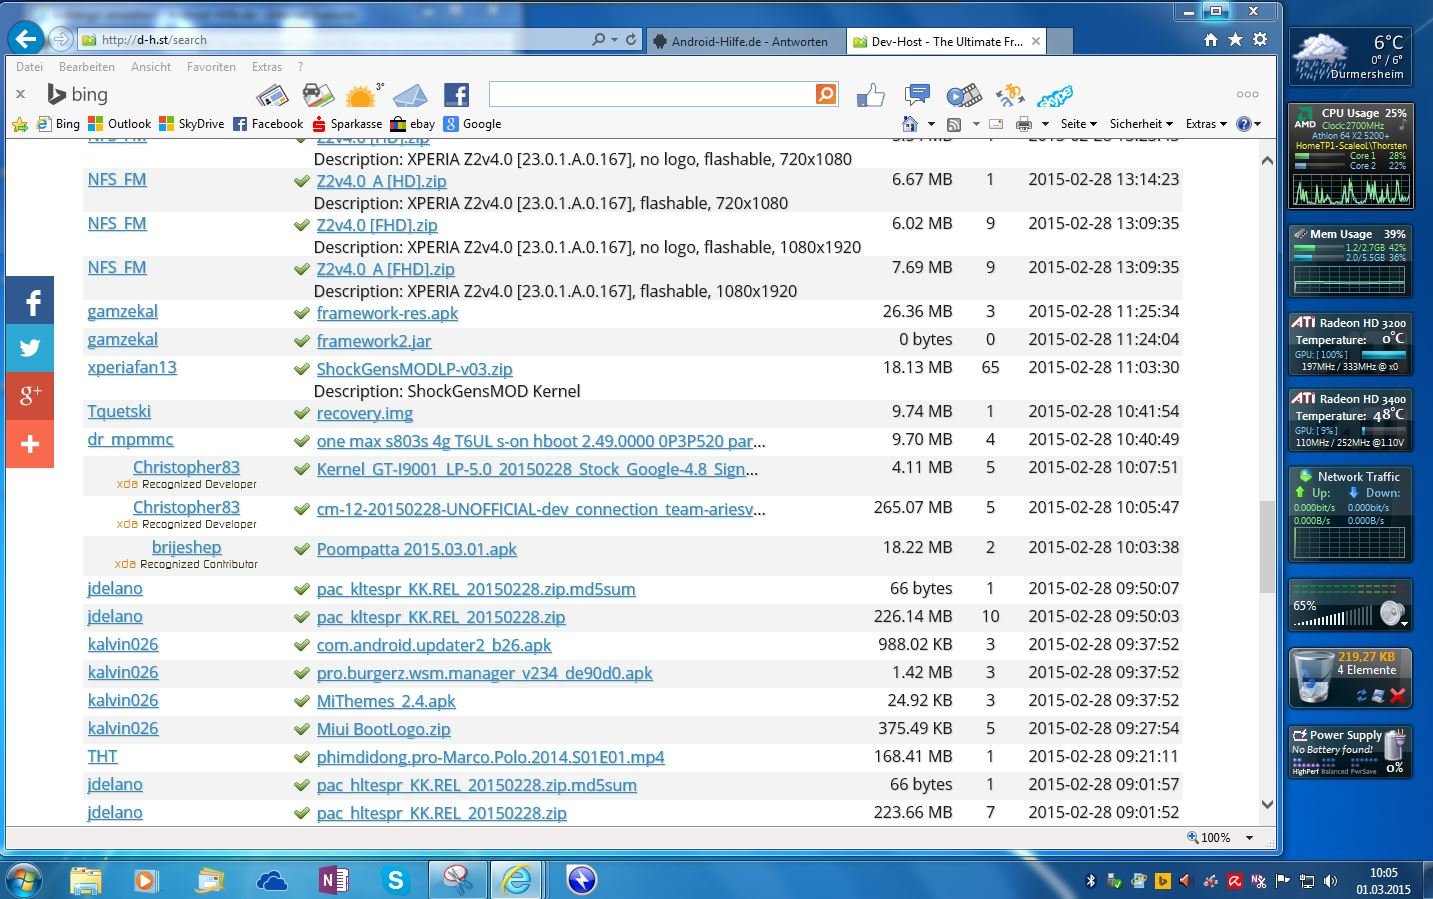The image size is (1433, 899).
Task: Open the Outlook favorites bar link
Action: tap(120, 124)
